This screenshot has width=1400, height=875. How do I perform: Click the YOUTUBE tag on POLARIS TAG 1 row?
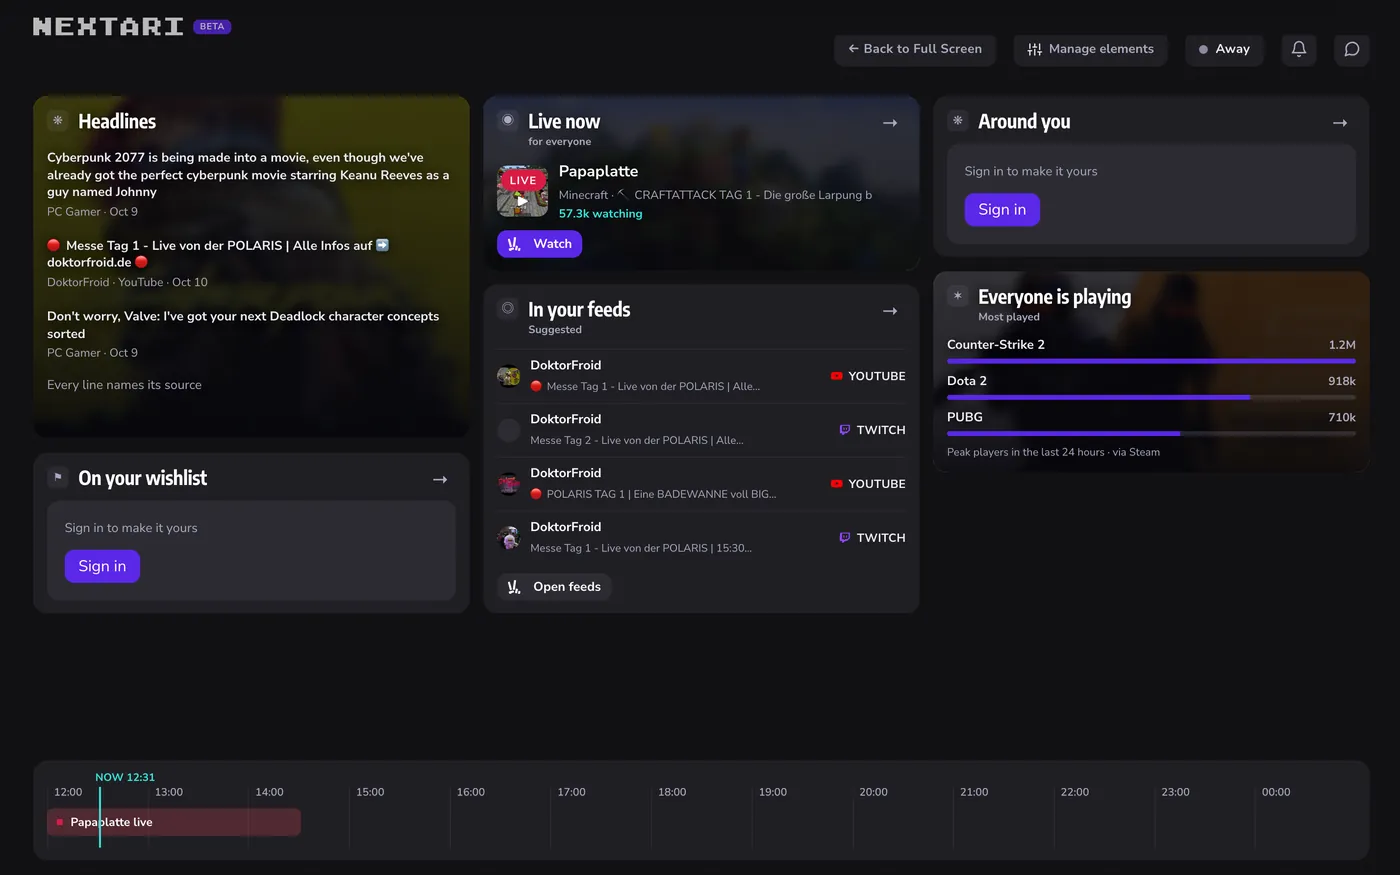coord(868,484)
